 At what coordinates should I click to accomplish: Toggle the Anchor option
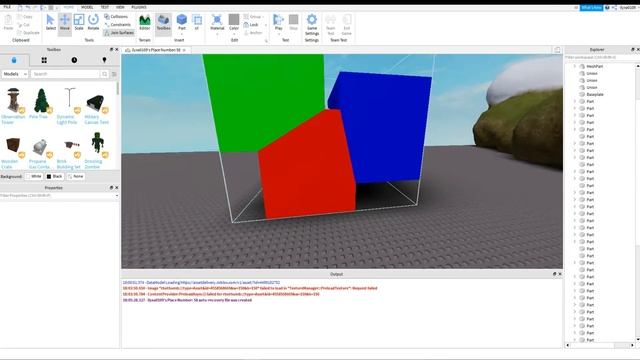tap(253, 33)
